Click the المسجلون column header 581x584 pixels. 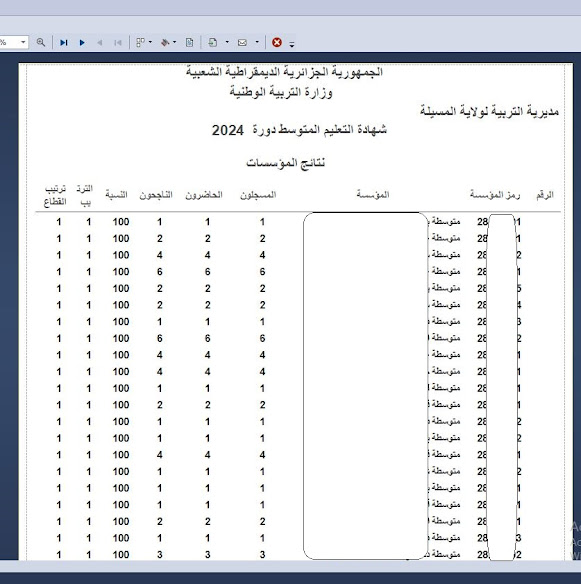[258, 195]
